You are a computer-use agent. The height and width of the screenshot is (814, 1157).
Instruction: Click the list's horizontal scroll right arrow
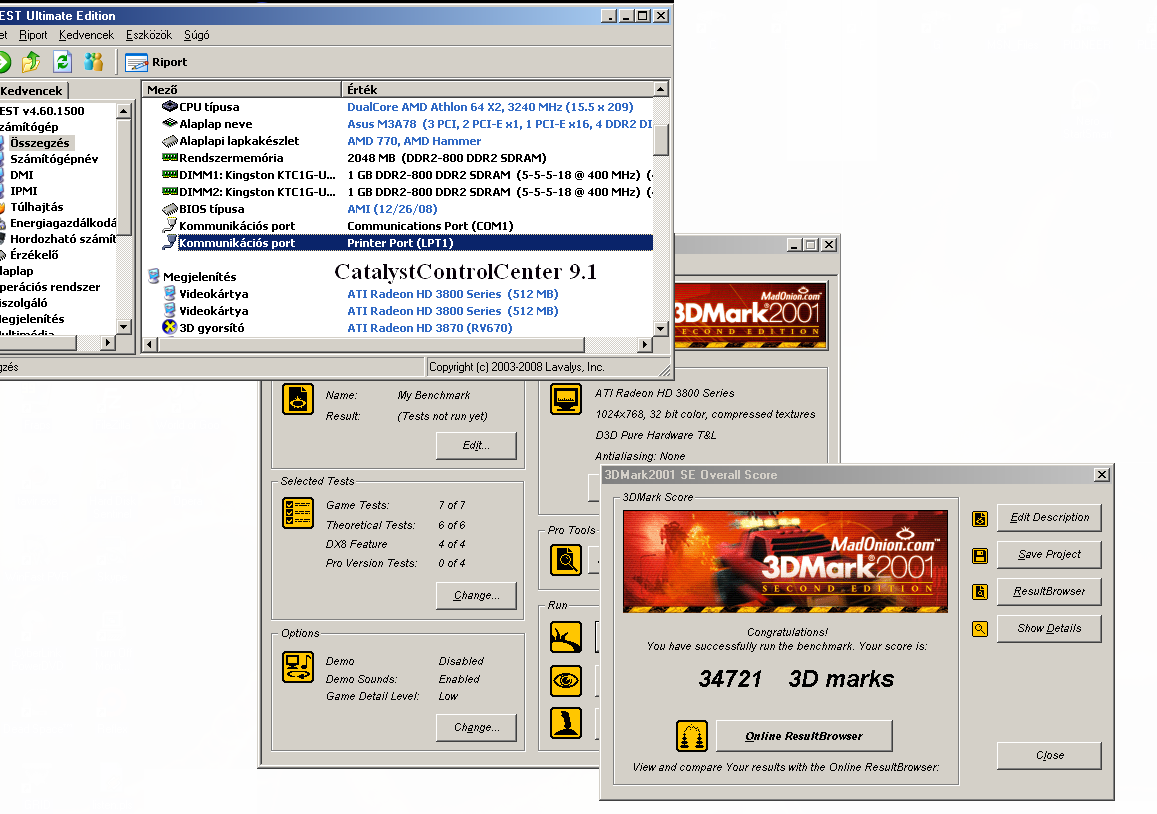(645, 344)
